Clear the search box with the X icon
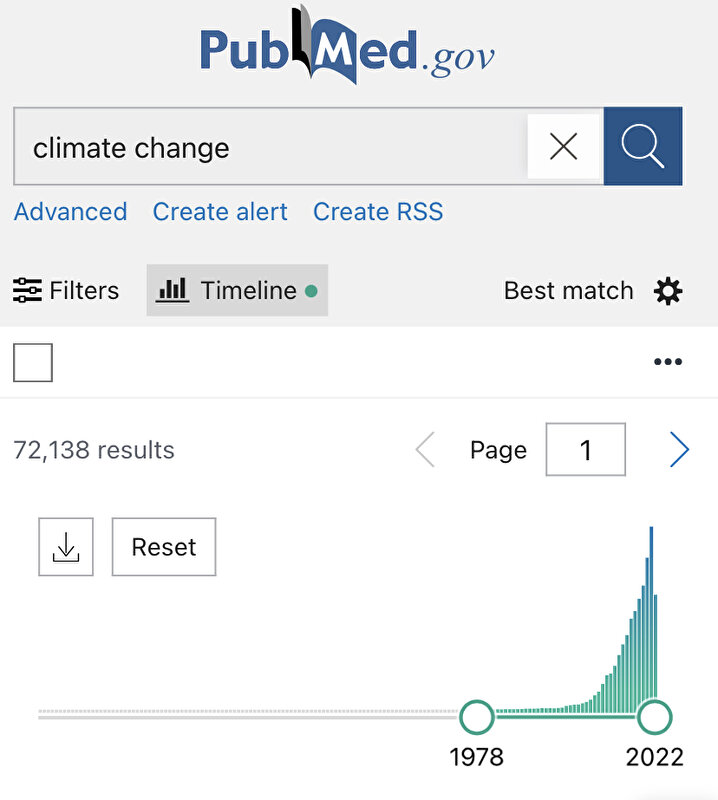The height and width of the screenshot is (800, 718). click(x=563, y=146)
